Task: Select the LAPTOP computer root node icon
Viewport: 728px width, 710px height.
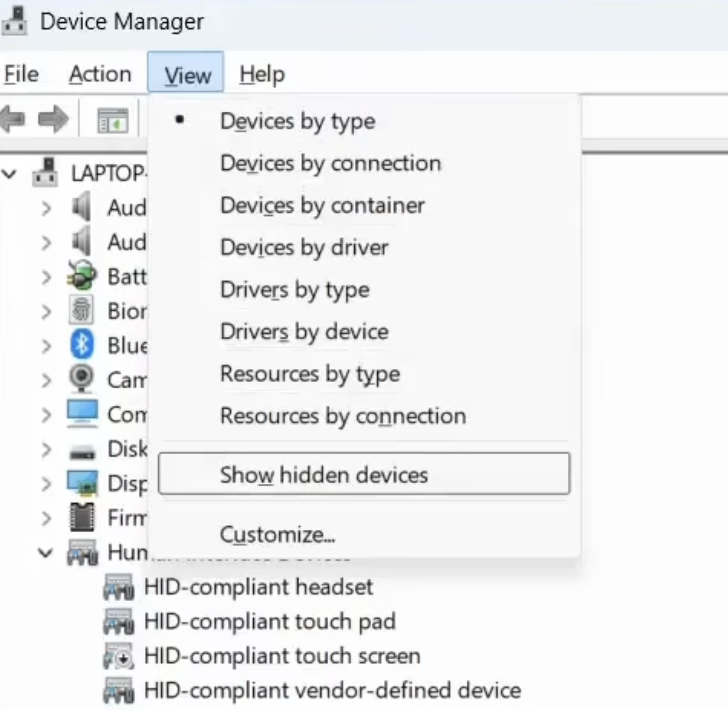Action: (x=46, y=173)
